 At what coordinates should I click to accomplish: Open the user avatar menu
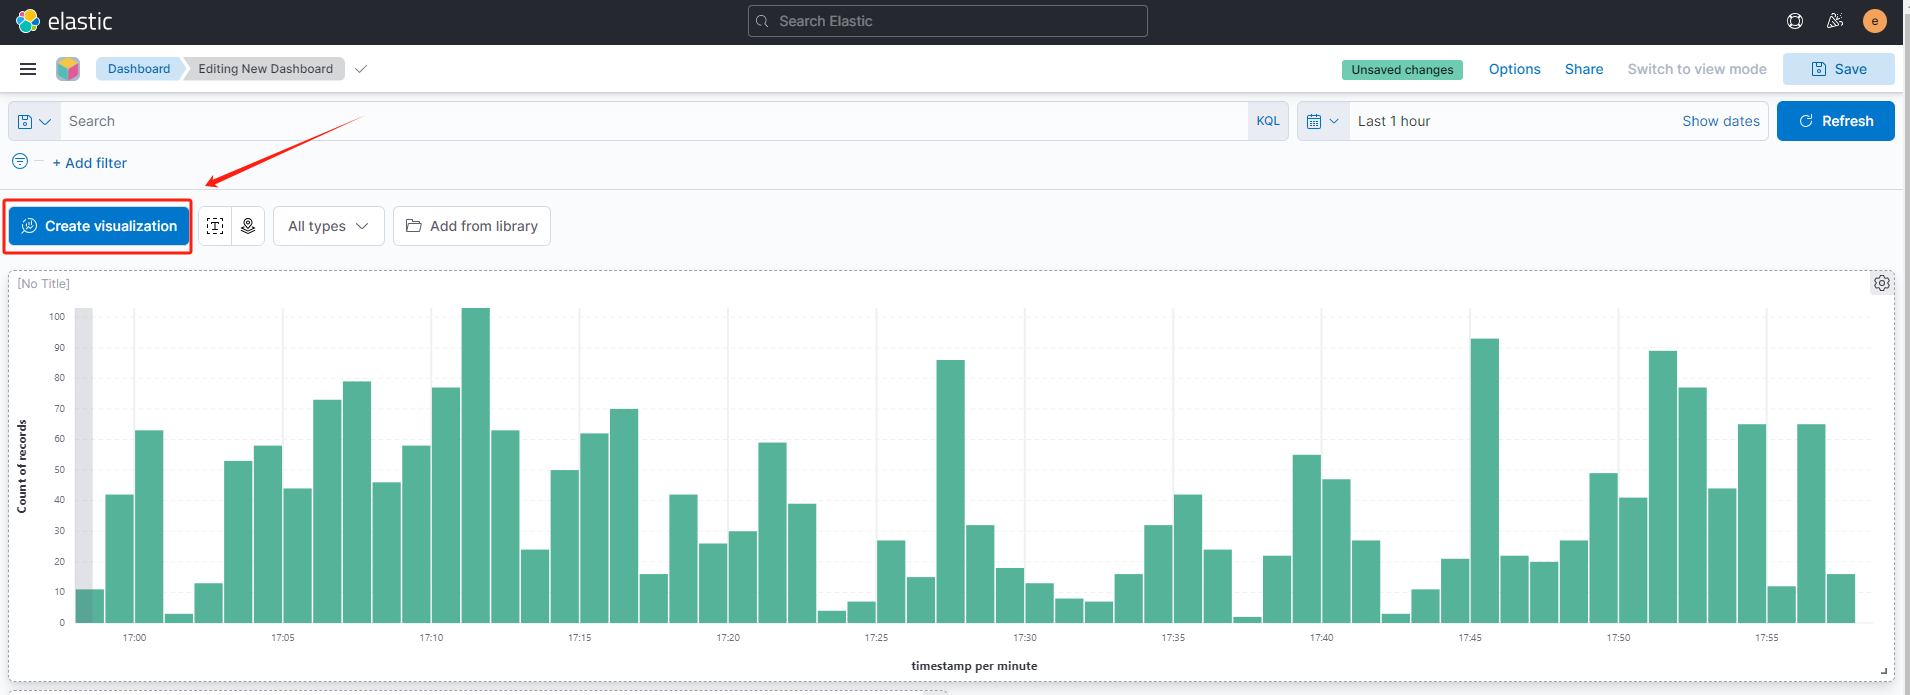coord(1875,21)
